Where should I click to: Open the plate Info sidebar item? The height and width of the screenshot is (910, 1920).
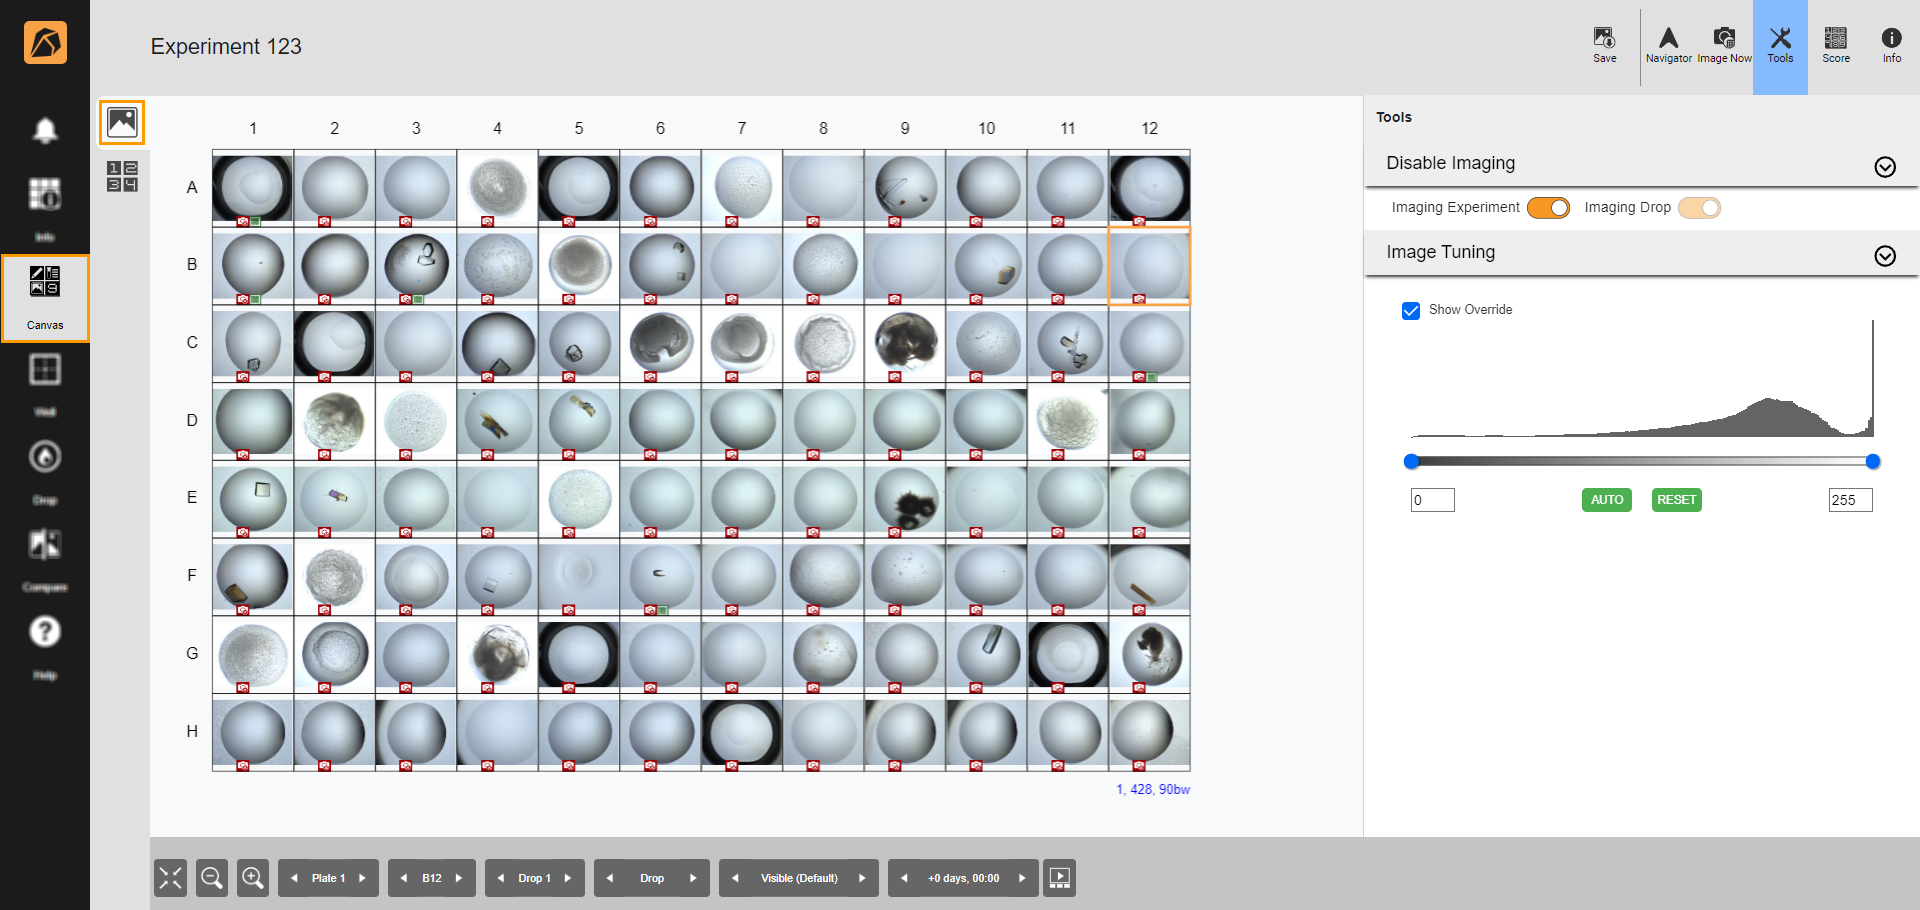[45, 208]
